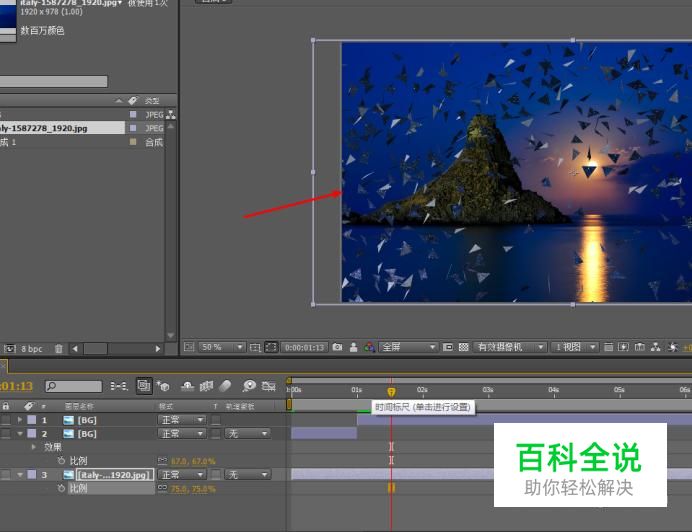Click the Fast Previews icon in viewer bar
This screenshot has width=692, height=532.
click(624, 347)
